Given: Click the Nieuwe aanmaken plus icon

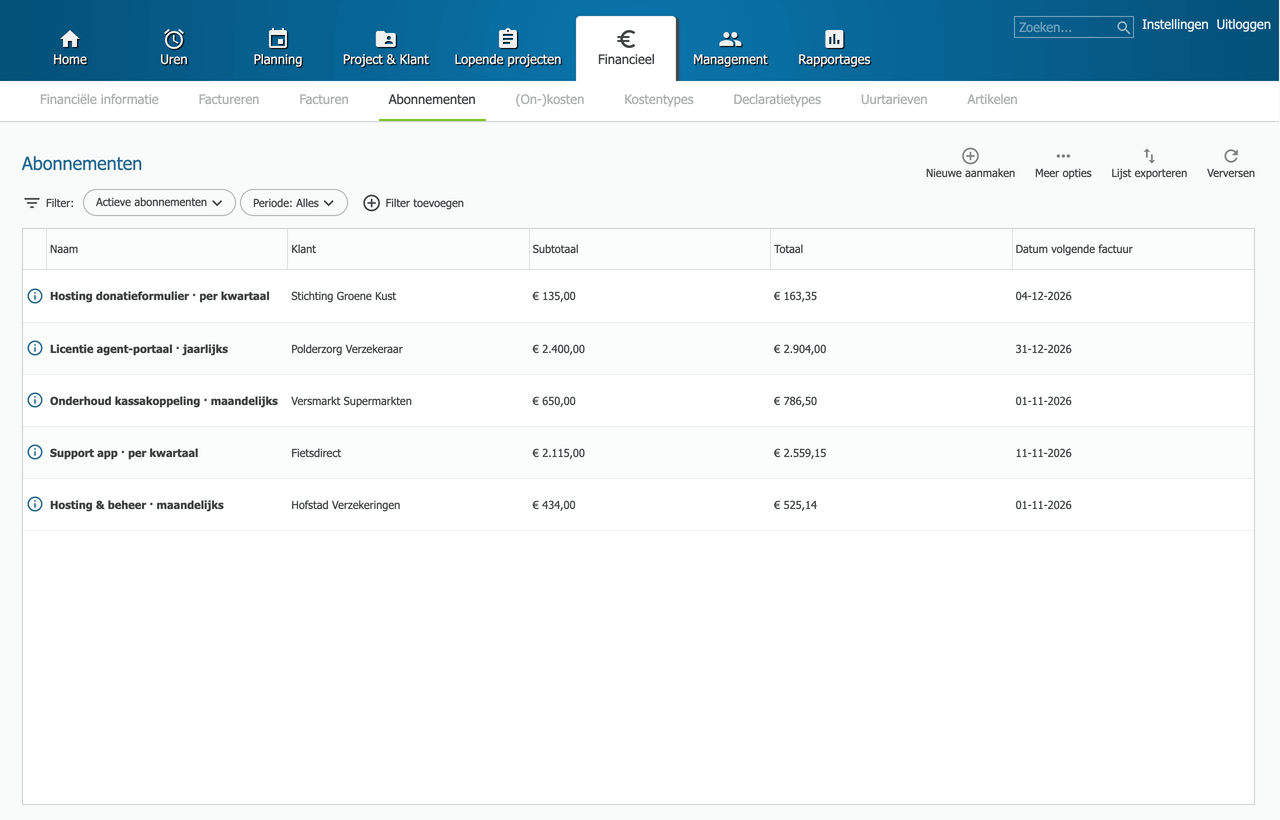Looking at the screenshot, I should [970, 156].
